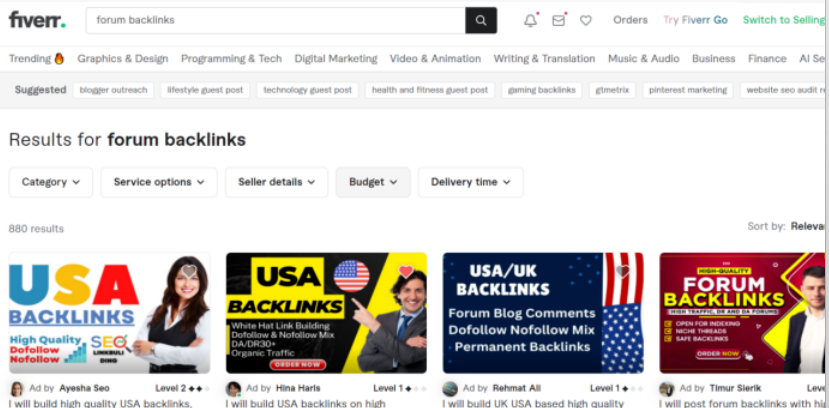Open the Forum Backlinks gig thumbnail
This screenshot has height=408, width=829.
point(742,312)
